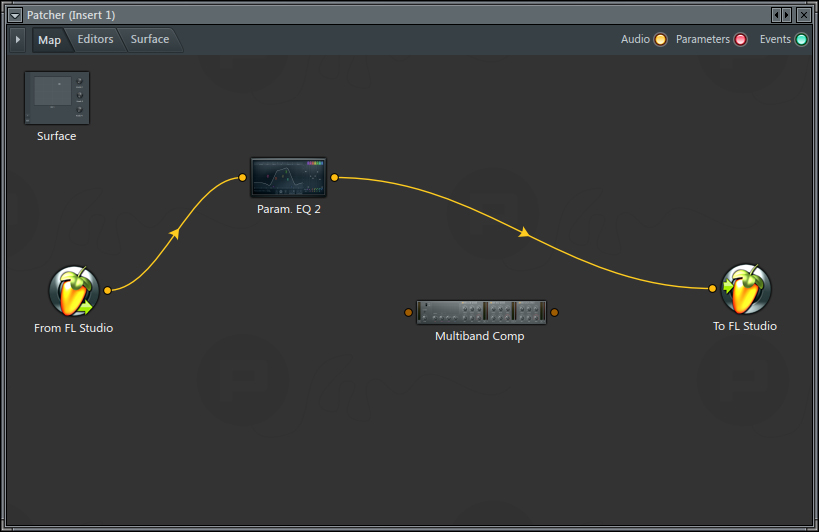The image size is (819, 532).
Task: Click the To FL Studio input port
Action: pos(712,288)
